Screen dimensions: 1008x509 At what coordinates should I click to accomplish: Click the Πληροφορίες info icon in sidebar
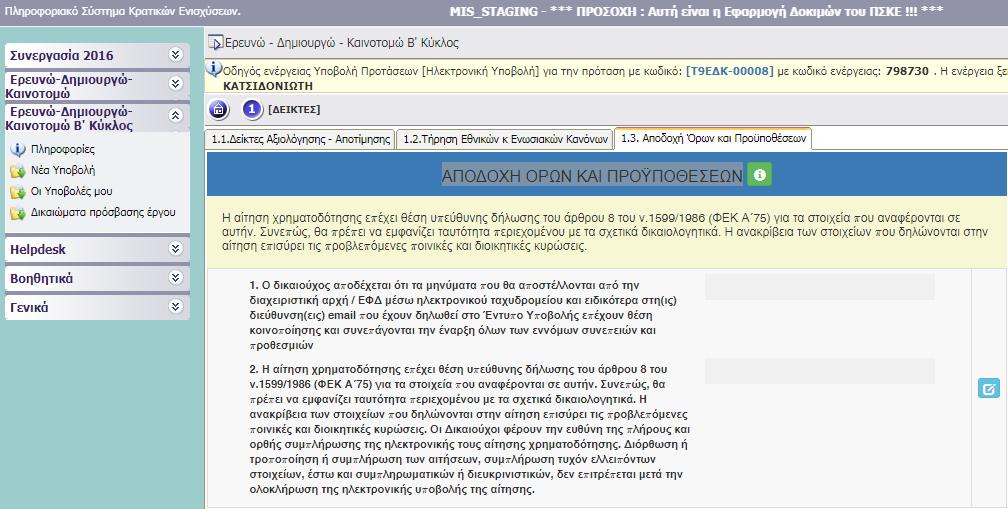(x=17, y=149)
